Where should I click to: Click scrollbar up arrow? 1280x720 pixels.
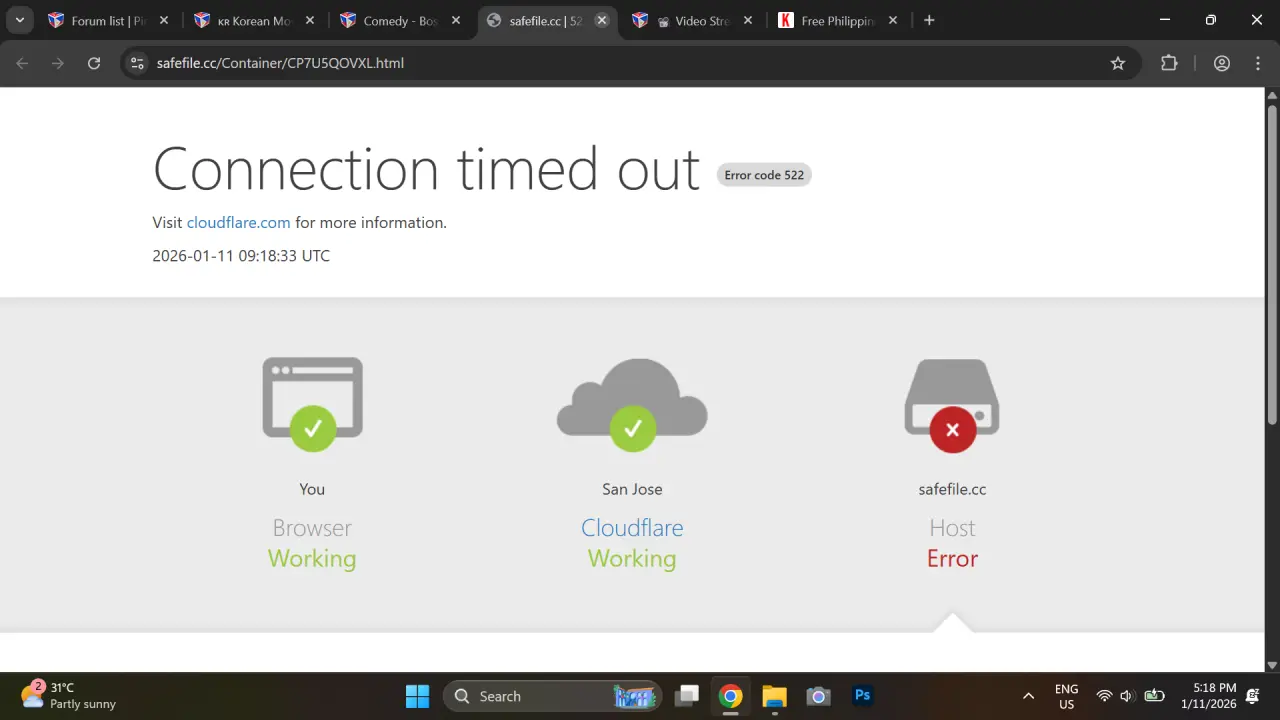pyautogui.click(x=1272, y=93)
